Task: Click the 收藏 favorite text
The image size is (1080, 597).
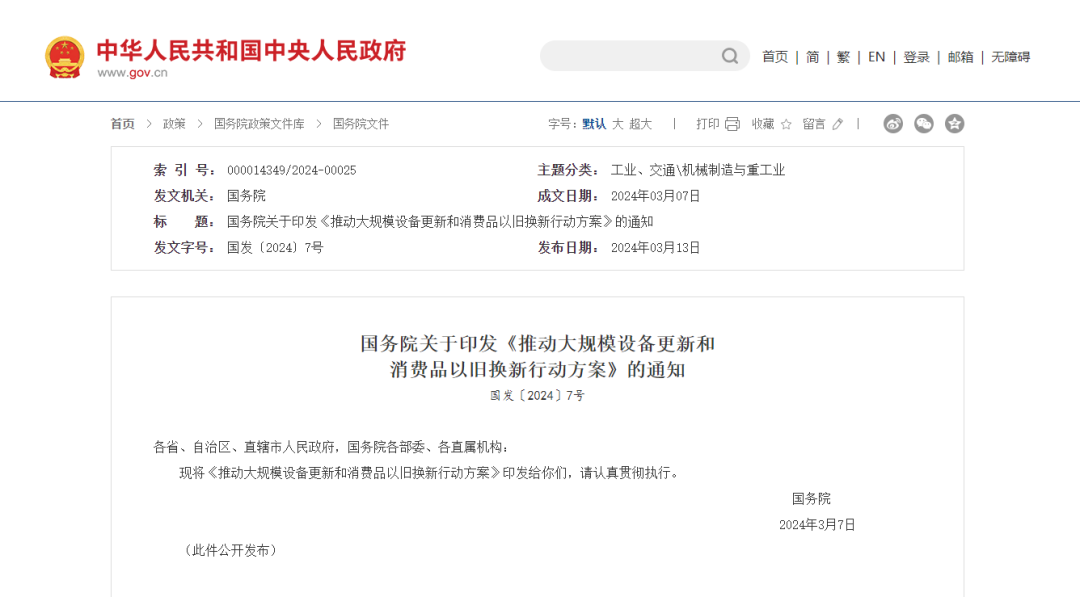Action: coord(763,124)
